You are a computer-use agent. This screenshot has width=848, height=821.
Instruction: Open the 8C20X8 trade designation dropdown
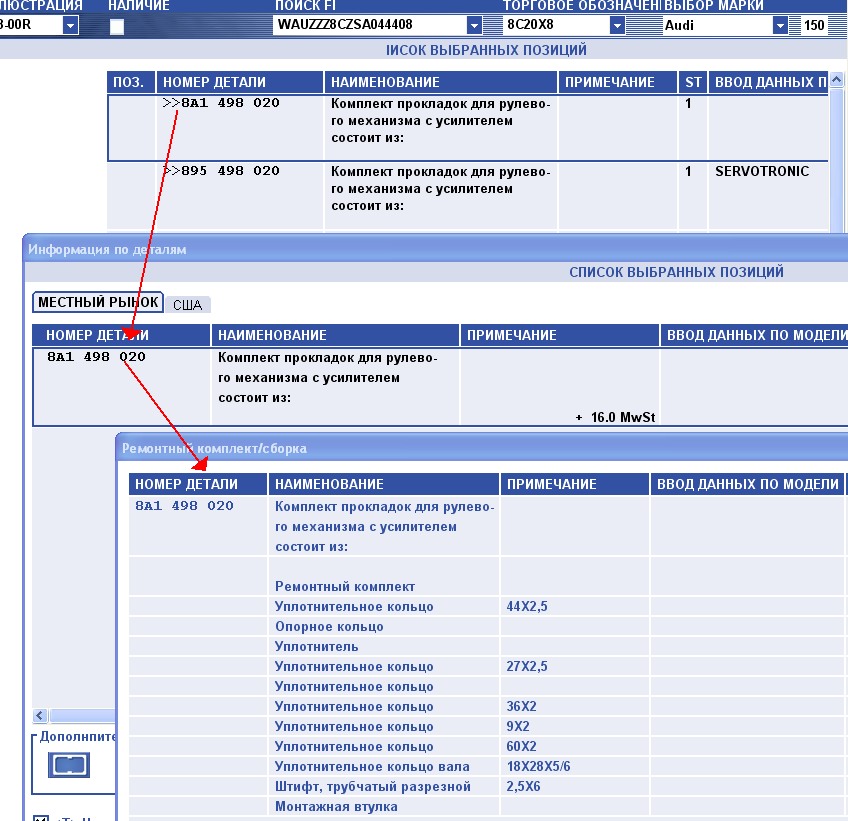(x=617, y=25)
